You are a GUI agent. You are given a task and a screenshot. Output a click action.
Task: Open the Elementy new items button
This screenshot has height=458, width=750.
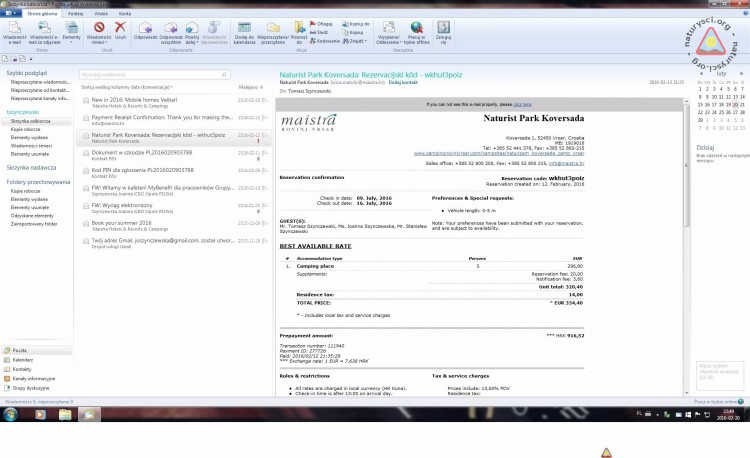pyautogui.click(x=71, y=33)
